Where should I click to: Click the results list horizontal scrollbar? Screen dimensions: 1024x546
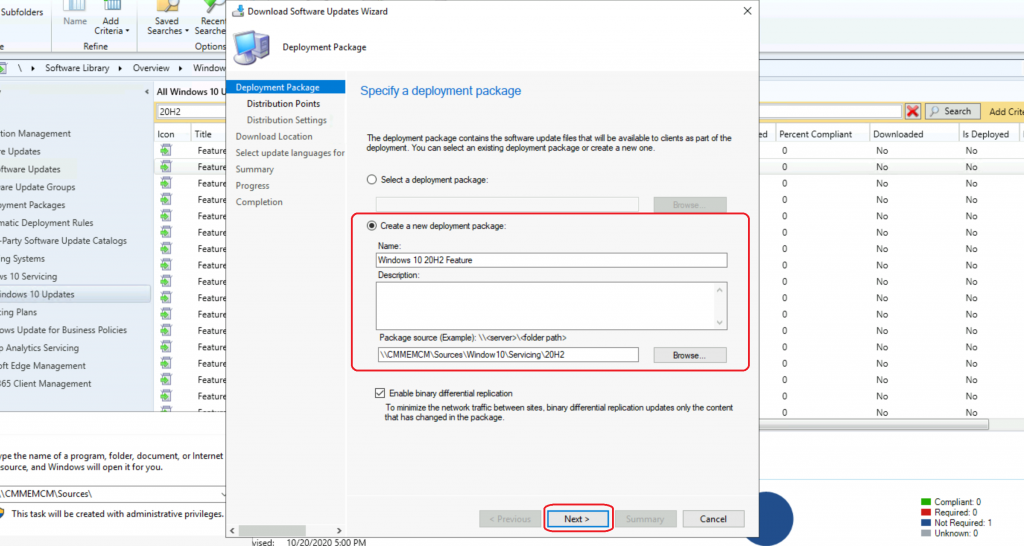[874, 425]
